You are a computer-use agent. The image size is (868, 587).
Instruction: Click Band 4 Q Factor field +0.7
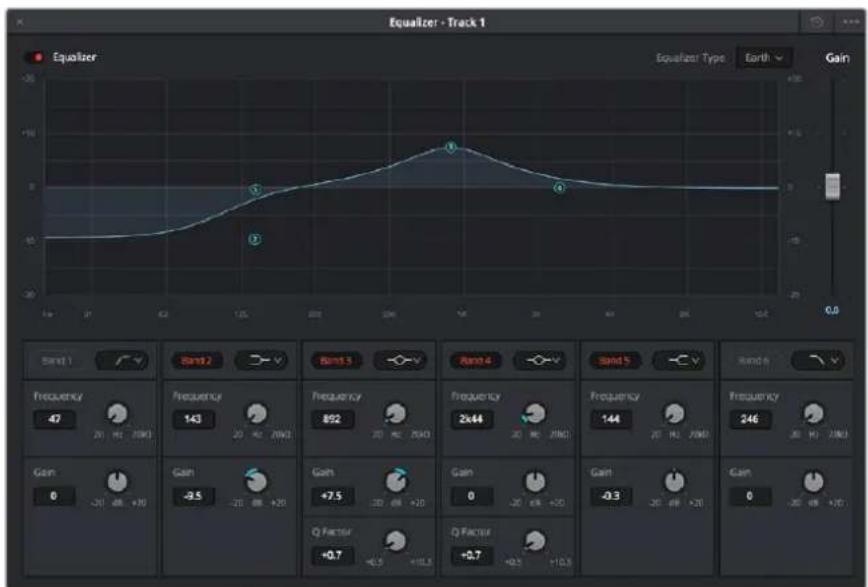(x=472, y=555)
